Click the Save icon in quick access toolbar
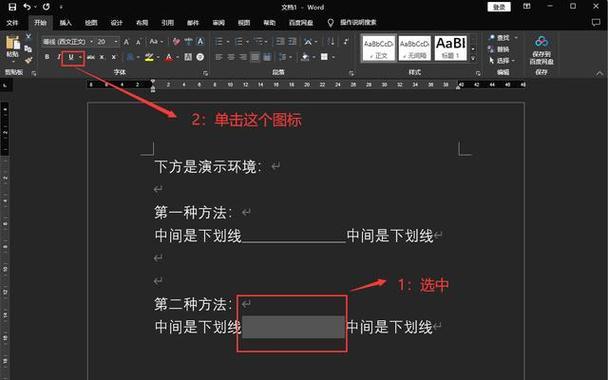This screenshot has width=608, height=380. [12, 7]
